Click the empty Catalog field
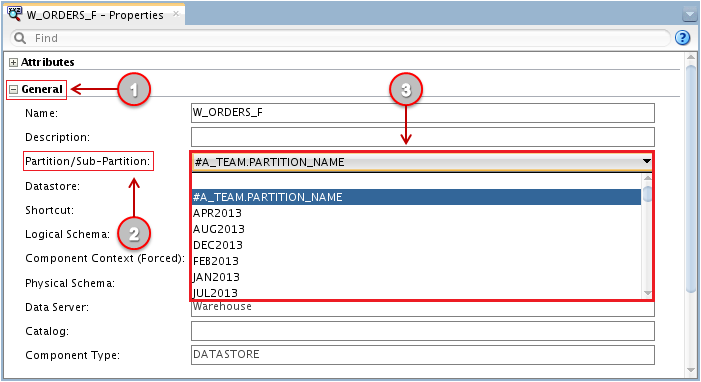701x382 pixels. pyautogui.click(x=422, y=331)
